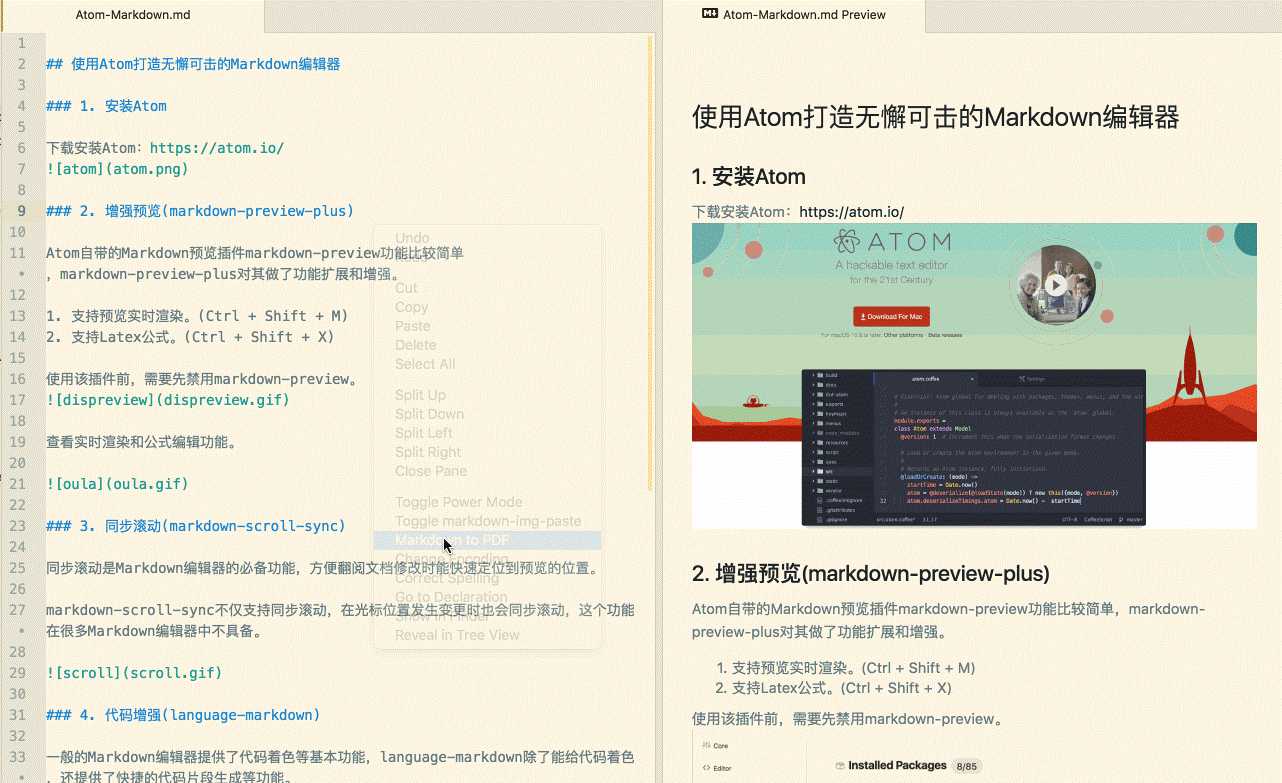This screenshot has height=783, width=1282.
Task: Select Split Down from the context menu
Action: (429, 414)
